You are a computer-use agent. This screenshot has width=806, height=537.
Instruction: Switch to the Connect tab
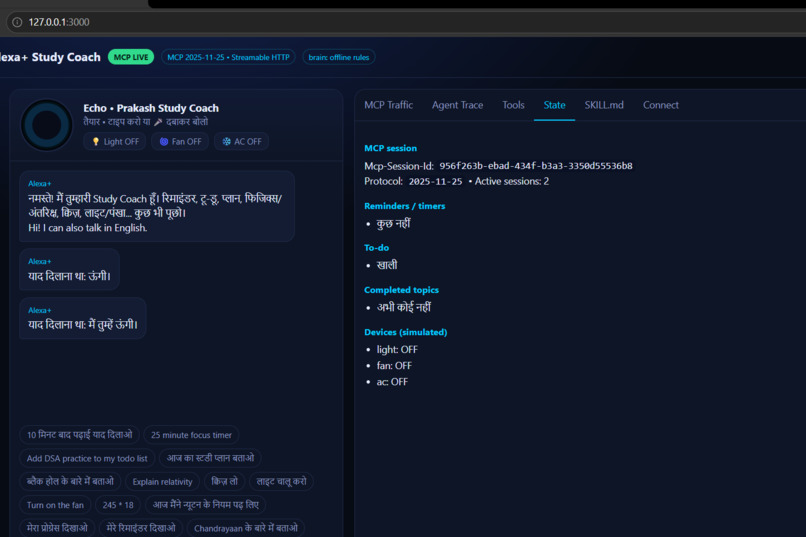click(x=661, y=105)
